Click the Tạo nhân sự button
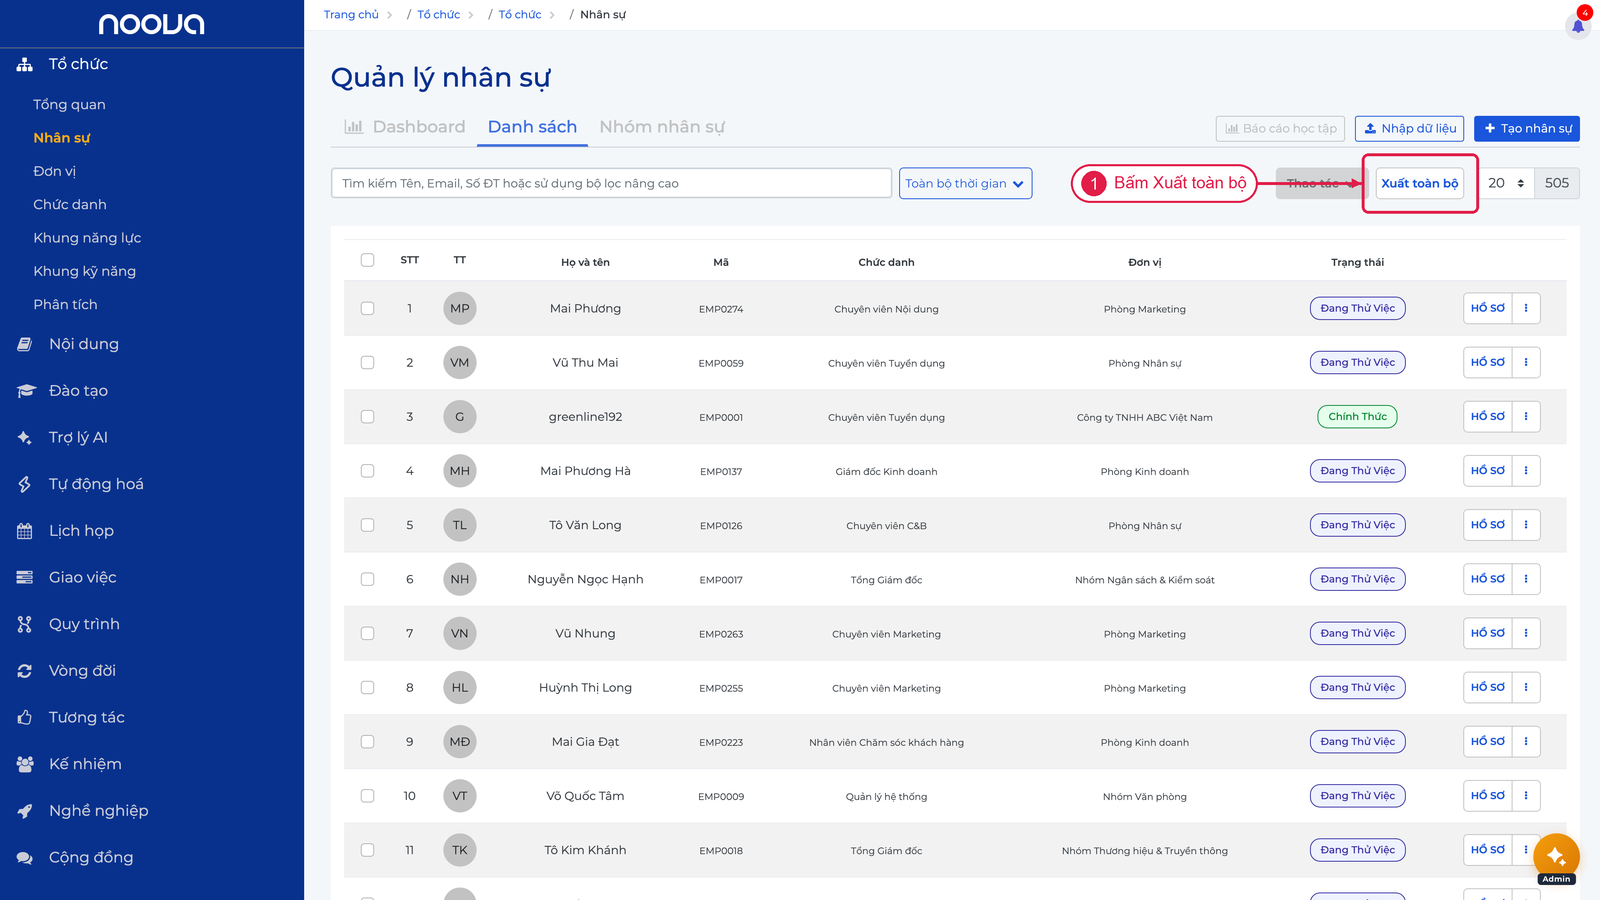Image resolution: width=1600 pixels, height=900 pixels. point(1527,128)
